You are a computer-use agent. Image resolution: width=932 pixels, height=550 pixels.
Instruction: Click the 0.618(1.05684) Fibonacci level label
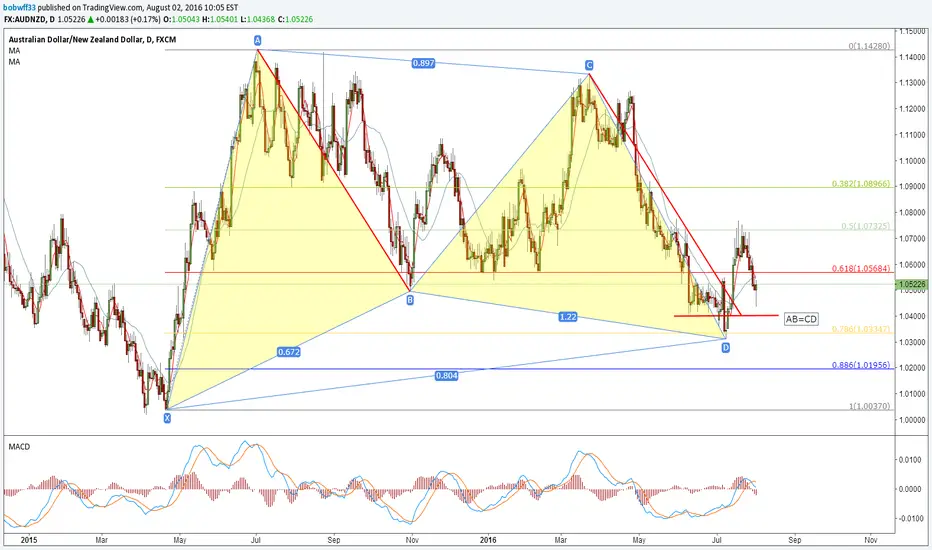(861, 268)
